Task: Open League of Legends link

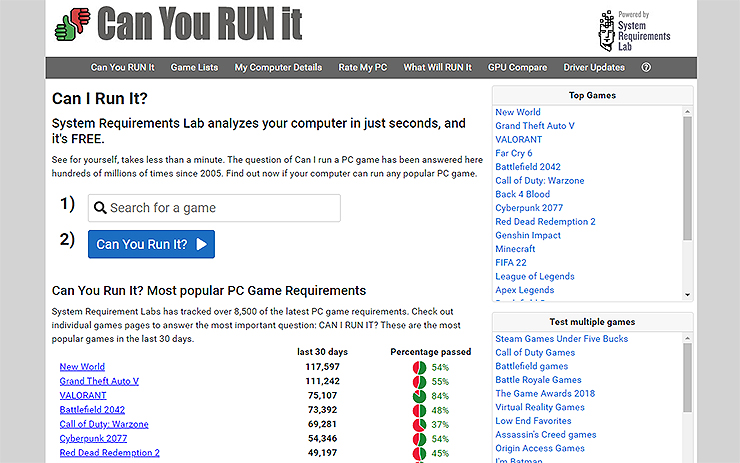Action: [535, 277]
